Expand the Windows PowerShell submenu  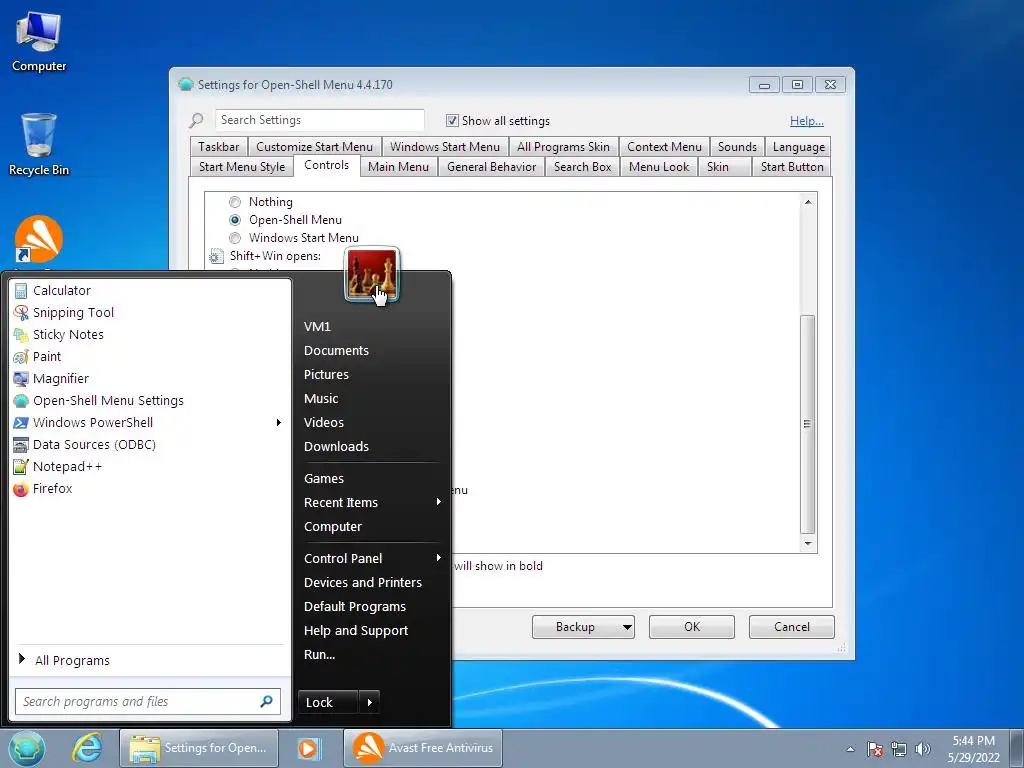click(279, 423)
